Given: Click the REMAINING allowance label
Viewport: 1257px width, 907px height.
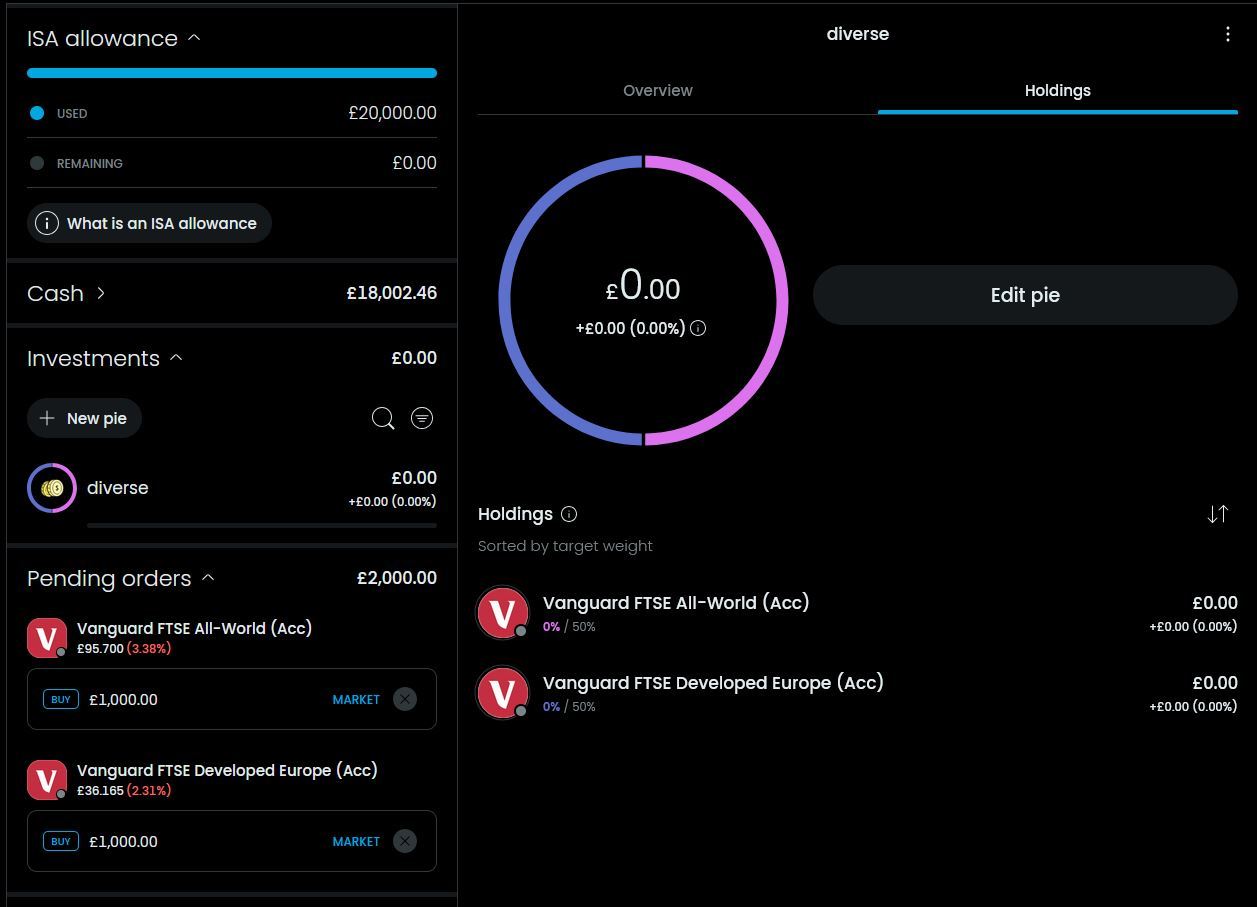Looking at the screenshot, I should (90, 163).
